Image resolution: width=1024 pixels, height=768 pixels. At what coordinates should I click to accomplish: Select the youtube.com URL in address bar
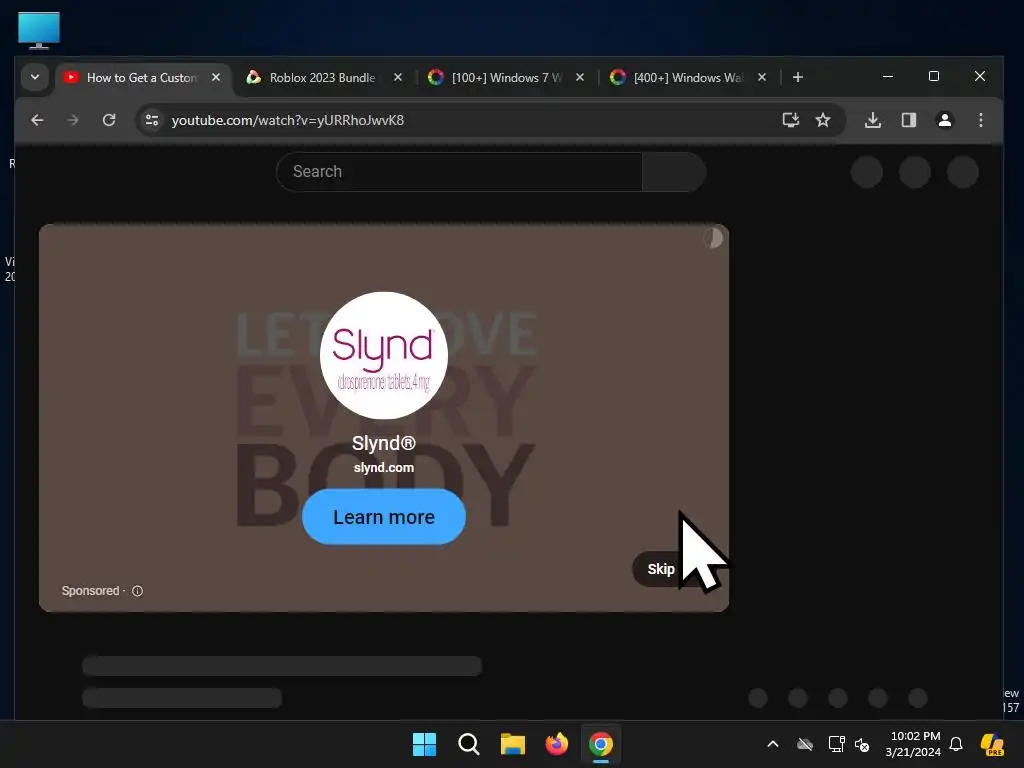tap(287, 120)
